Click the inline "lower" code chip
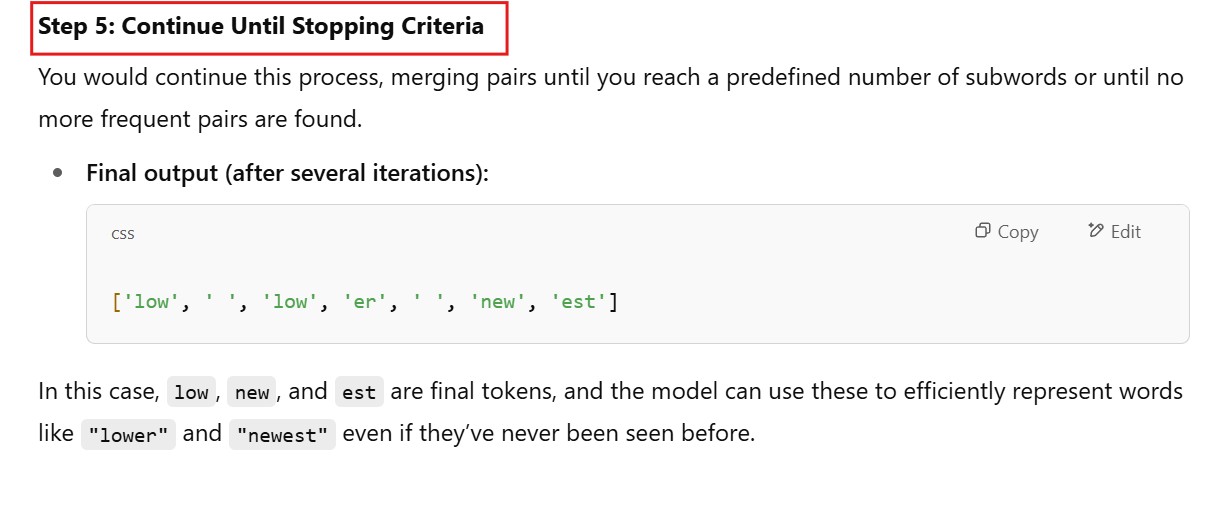The height and width of the screenshot is (509, 1219). (128, 436)
